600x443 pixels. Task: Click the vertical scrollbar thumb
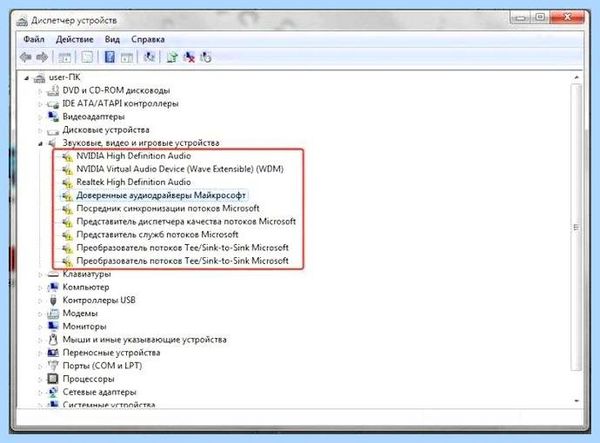[576, 228]
